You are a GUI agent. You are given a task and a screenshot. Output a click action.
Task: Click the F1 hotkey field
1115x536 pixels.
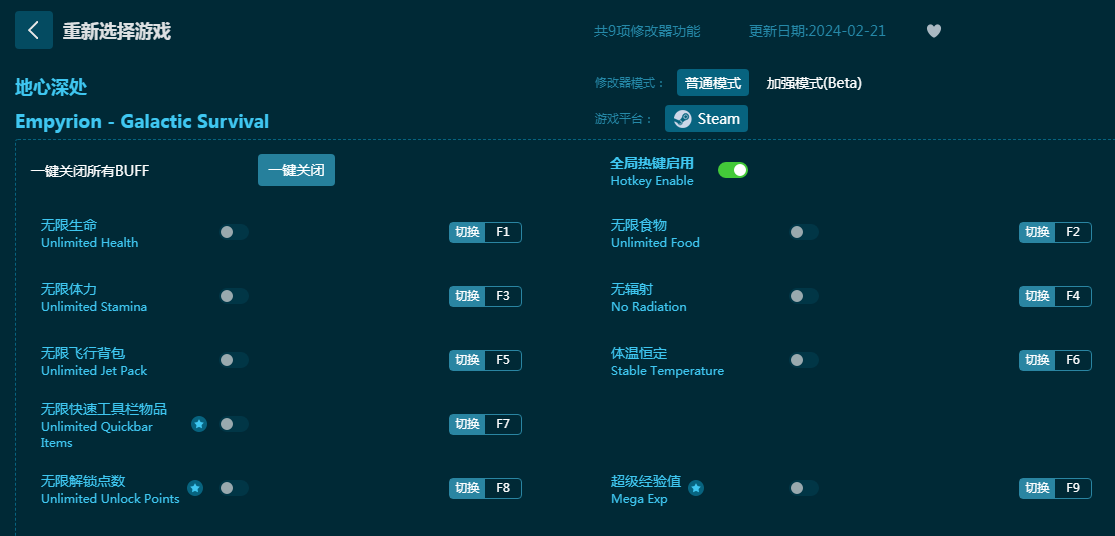pyautogui.click(x=503, y=232)
